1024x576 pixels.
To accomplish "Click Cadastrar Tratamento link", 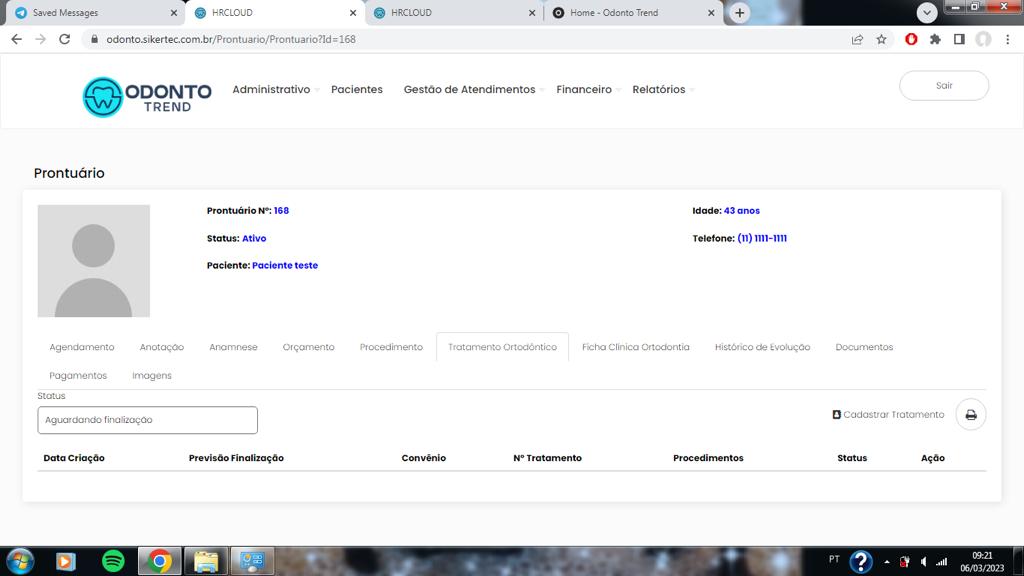I will click(x=888, y=415).
